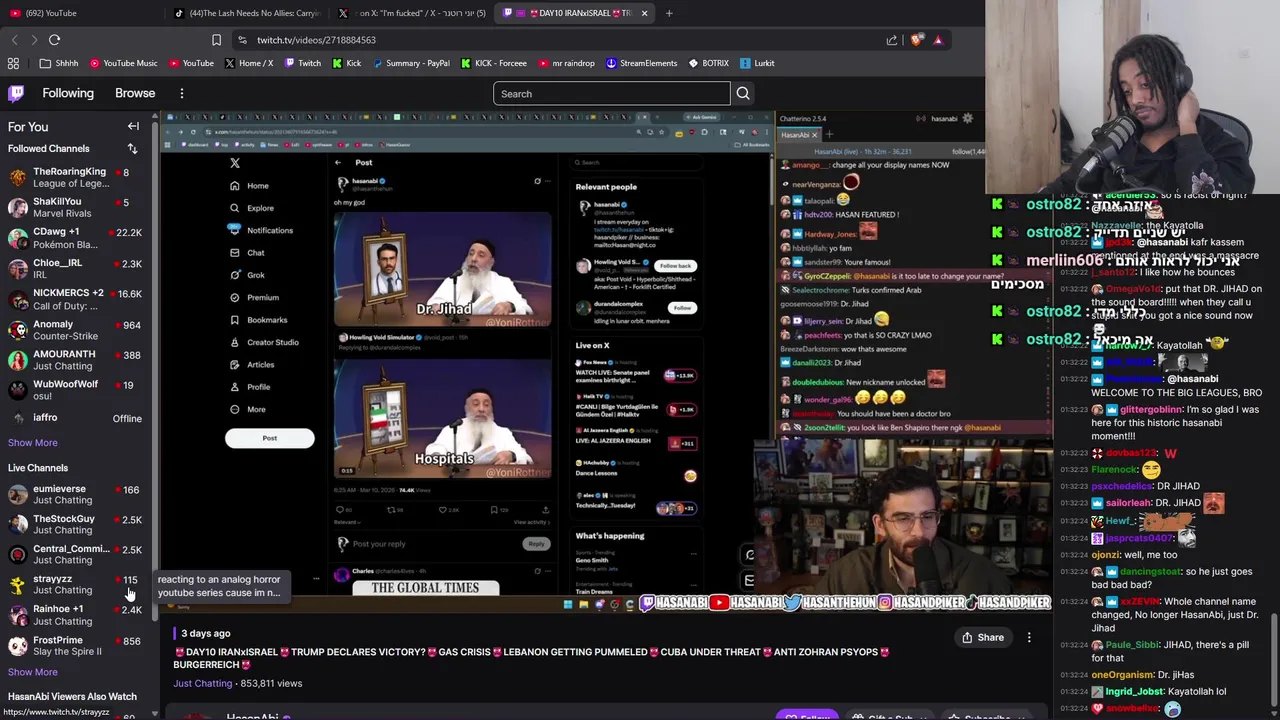Open ShaKillYou Marvel Rivals channel
Viewport: 1280px width, 720px height.
75,208
